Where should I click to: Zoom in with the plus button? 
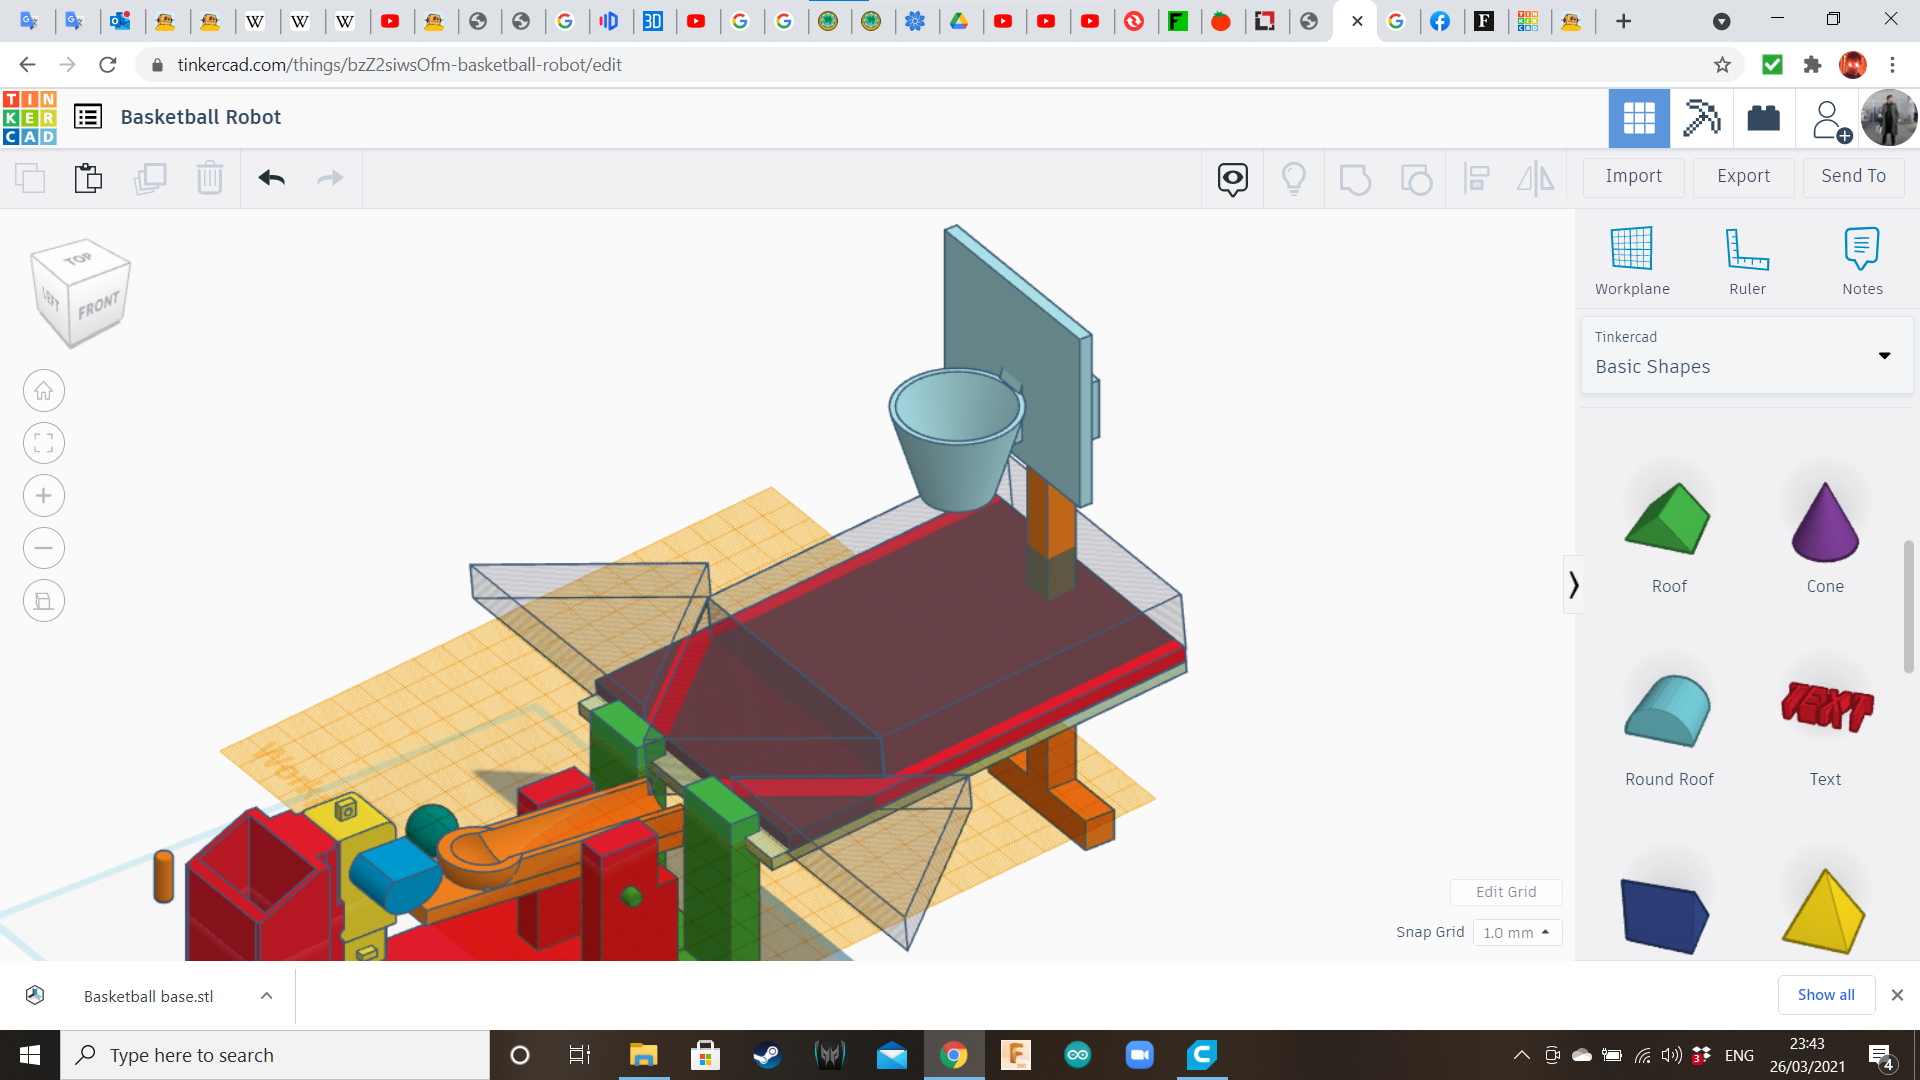(x=44, y=496)
